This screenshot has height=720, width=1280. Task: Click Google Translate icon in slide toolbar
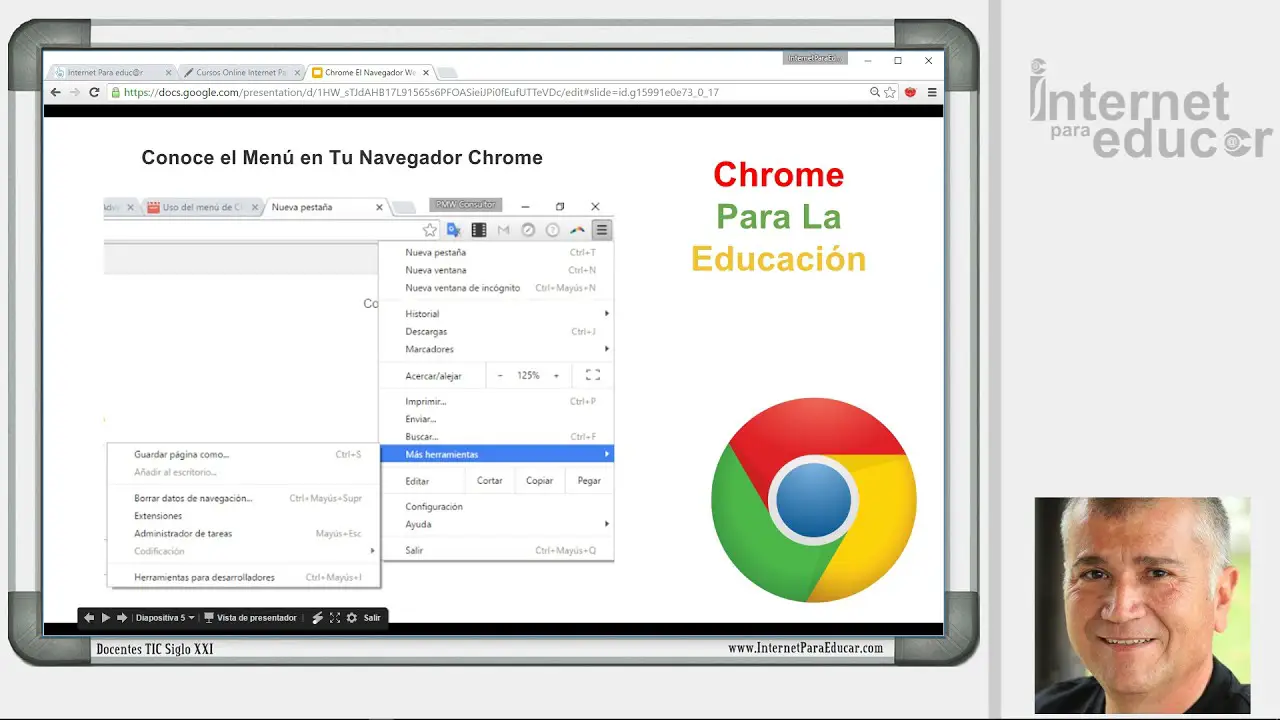coord(454,230)
